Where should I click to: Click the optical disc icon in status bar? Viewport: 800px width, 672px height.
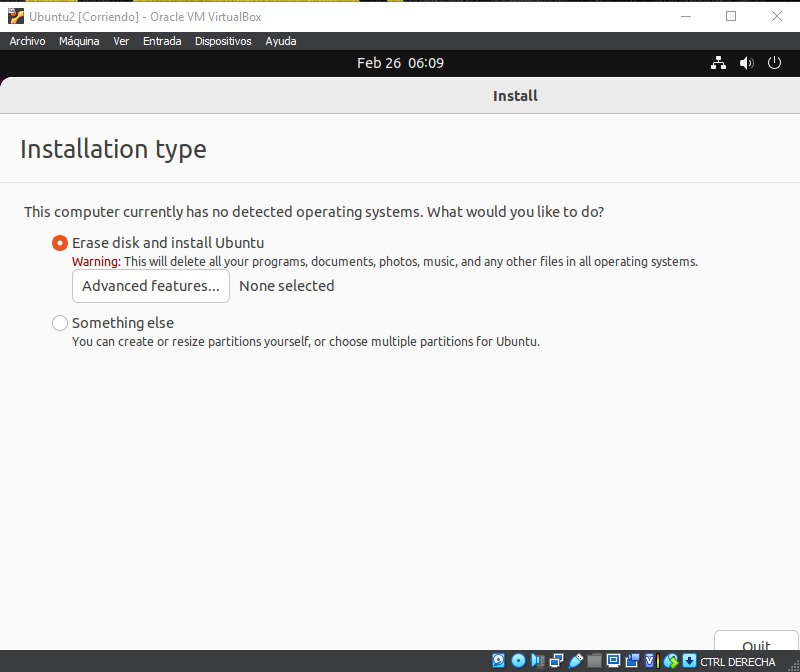(x=518, y=661)
